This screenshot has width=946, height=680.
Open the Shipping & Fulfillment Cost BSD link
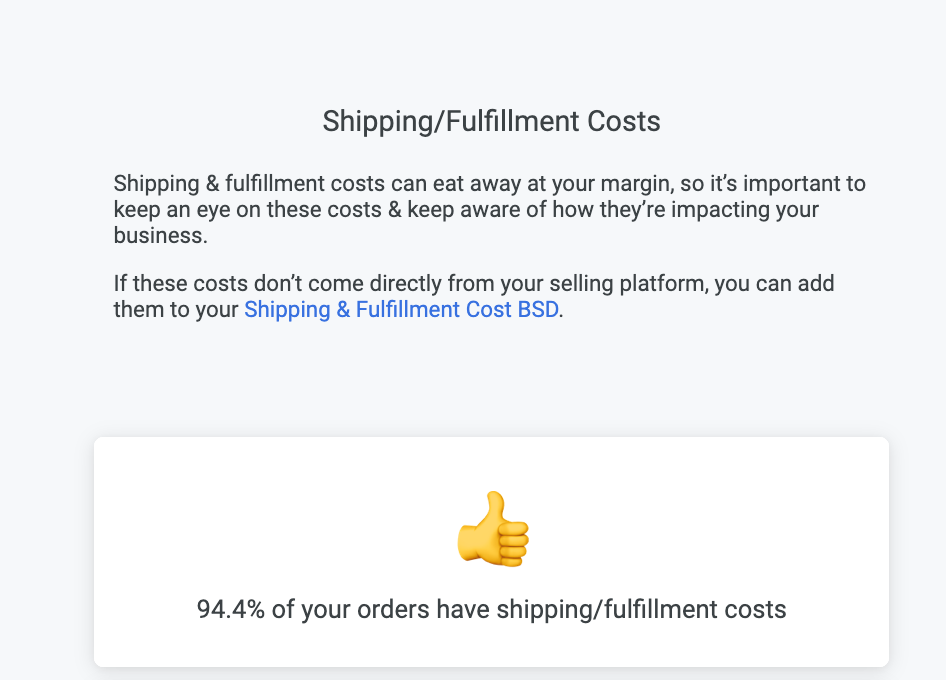tap(401, 310)
